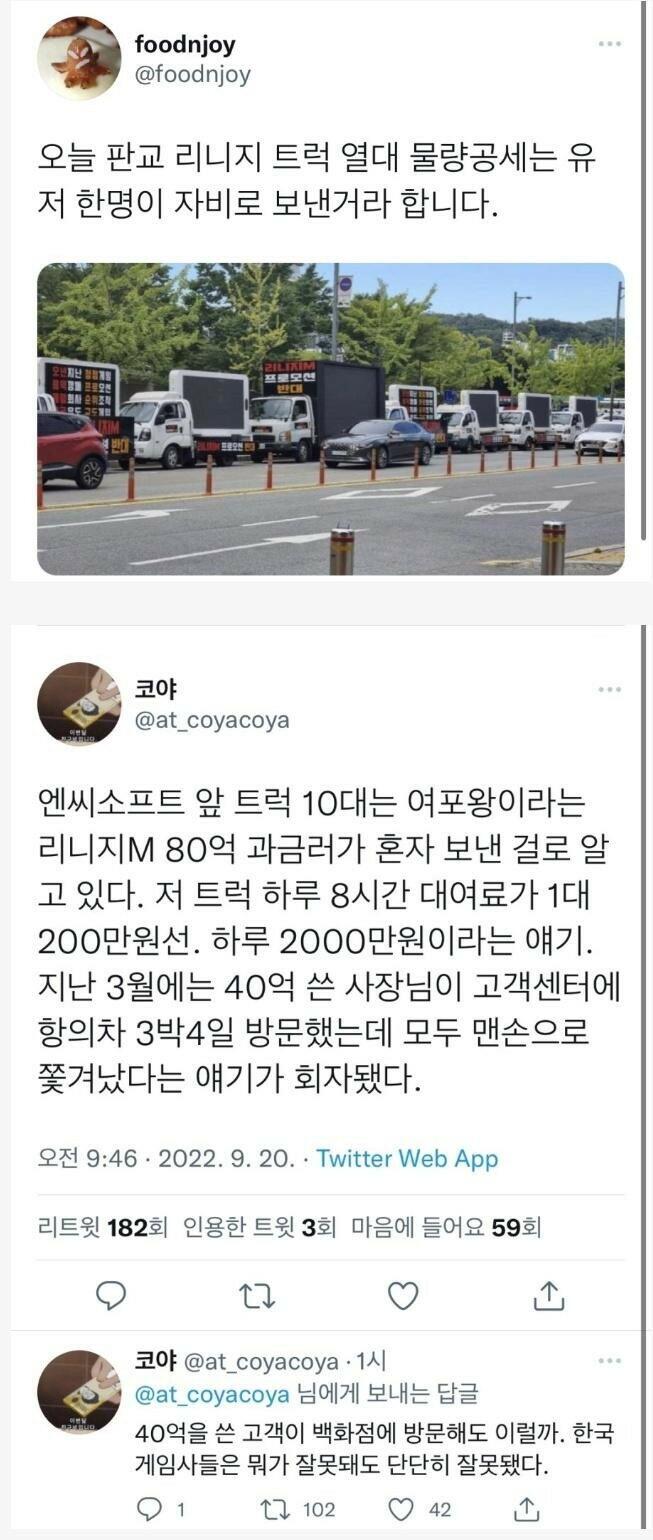This screenshot has height=1540, width=653.
Task: Retweet the reply showing 102 retweets
Action: coord(298,1509)
